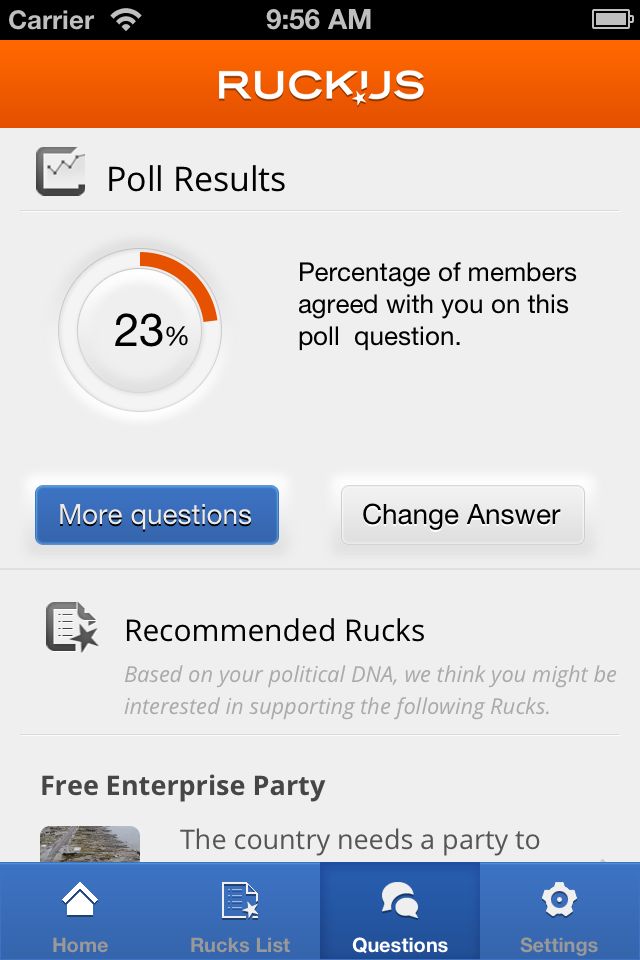
Task: Open the Free Enterprise Party thumbnail
Action: [90, 844]
